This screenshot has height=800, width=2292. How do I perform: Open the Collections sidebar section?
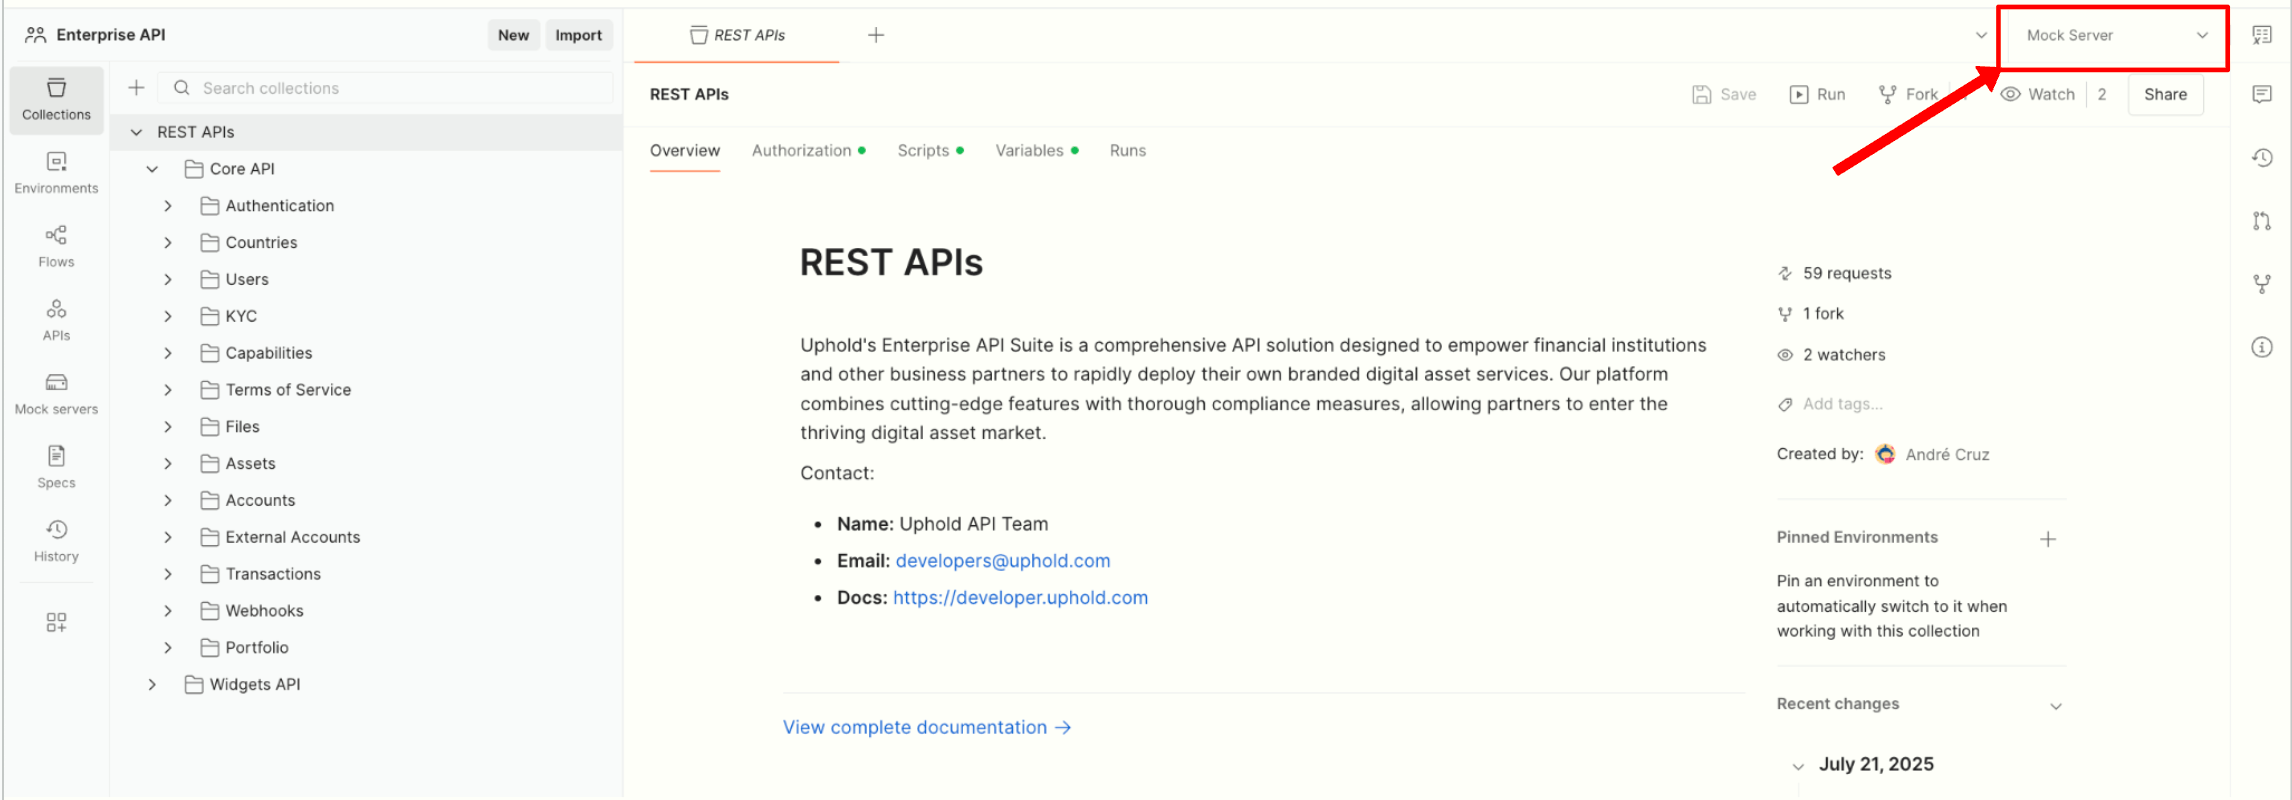click(56, 100)
